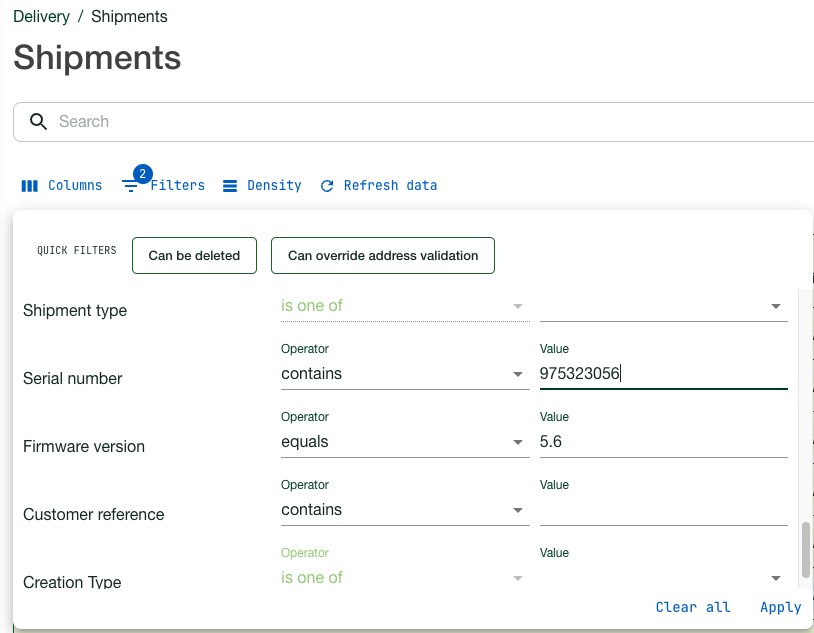
Task: Click the Refresh data circular arrow icon
Action: [327, 186]
